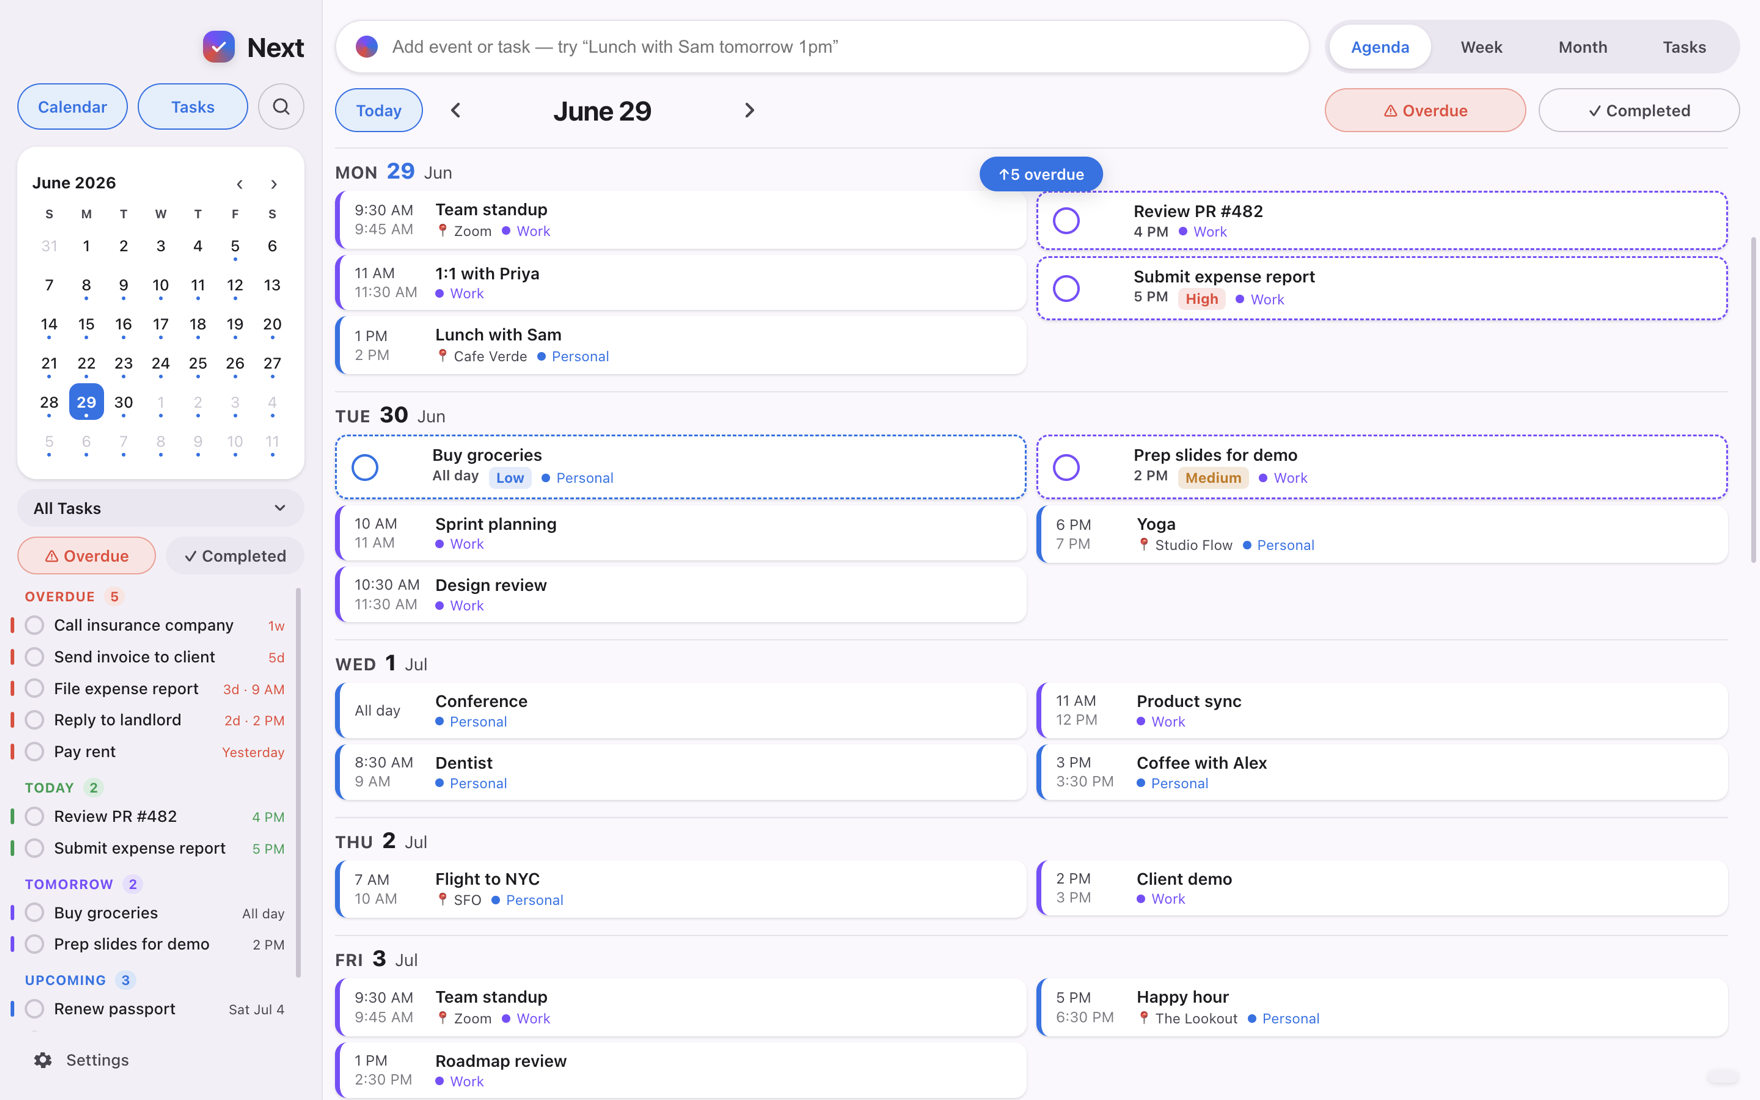This screenshot has width=1760, height=1100.
Task: Open the Happy hour event
Action: point(1382,1007)
